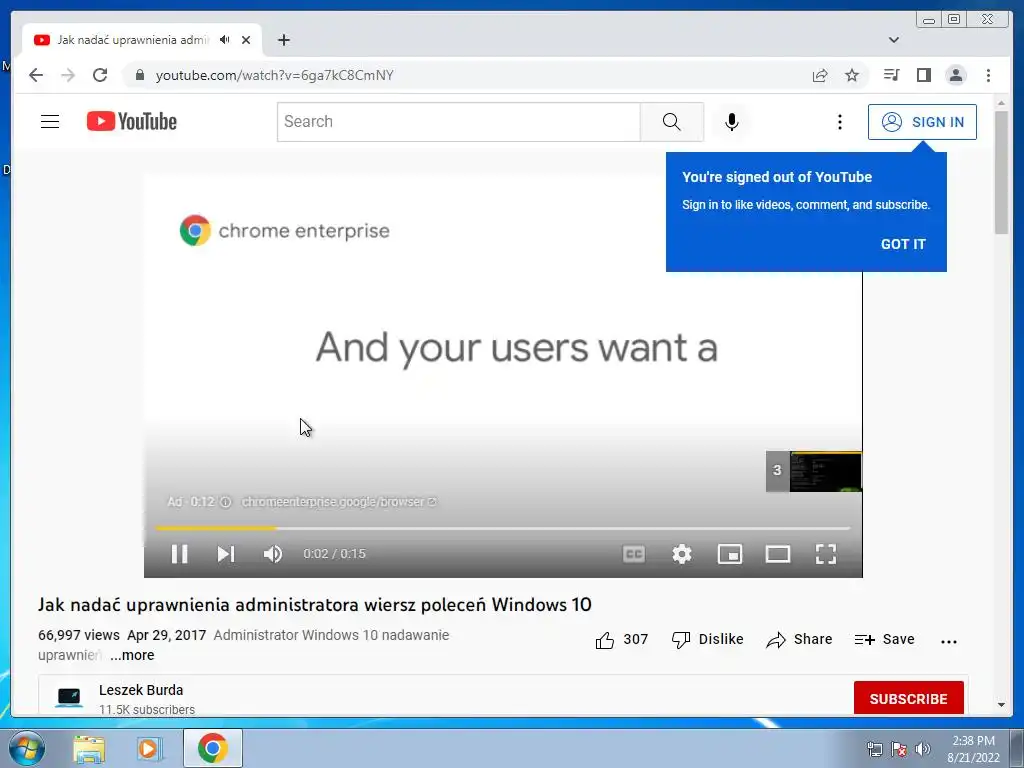Switch to miniplayer mode
The image size is (1024, 768).
pos(729,554)
